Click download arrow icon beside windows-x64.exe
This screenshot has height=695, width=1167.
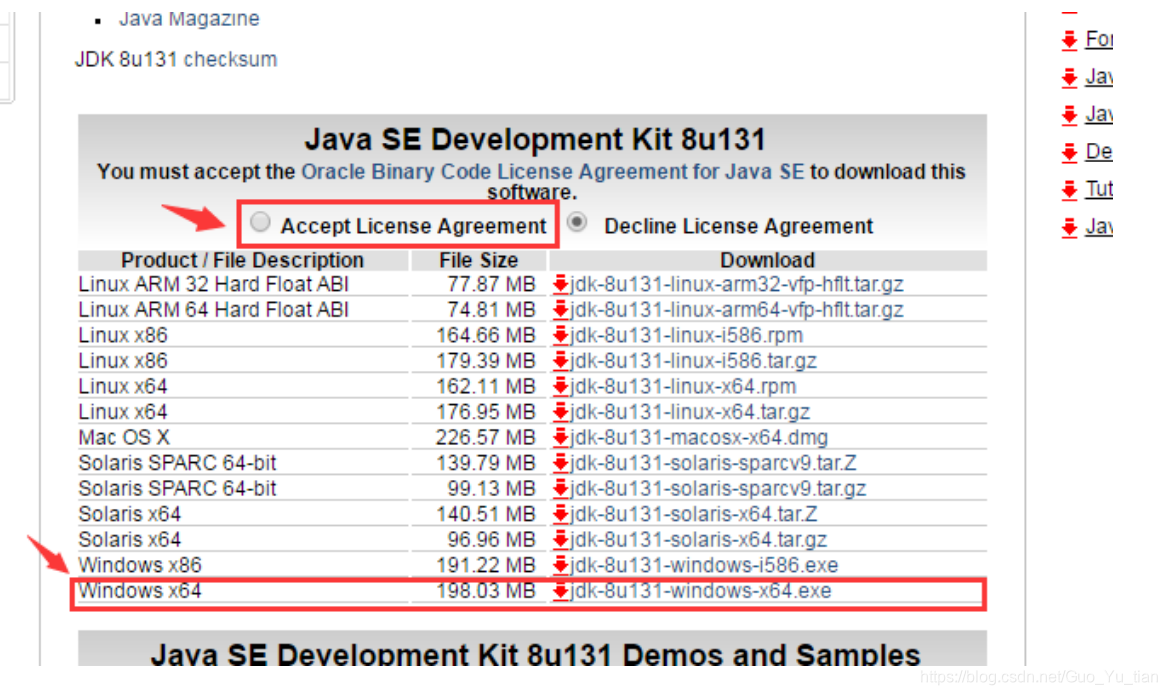[x=561, y=591]
